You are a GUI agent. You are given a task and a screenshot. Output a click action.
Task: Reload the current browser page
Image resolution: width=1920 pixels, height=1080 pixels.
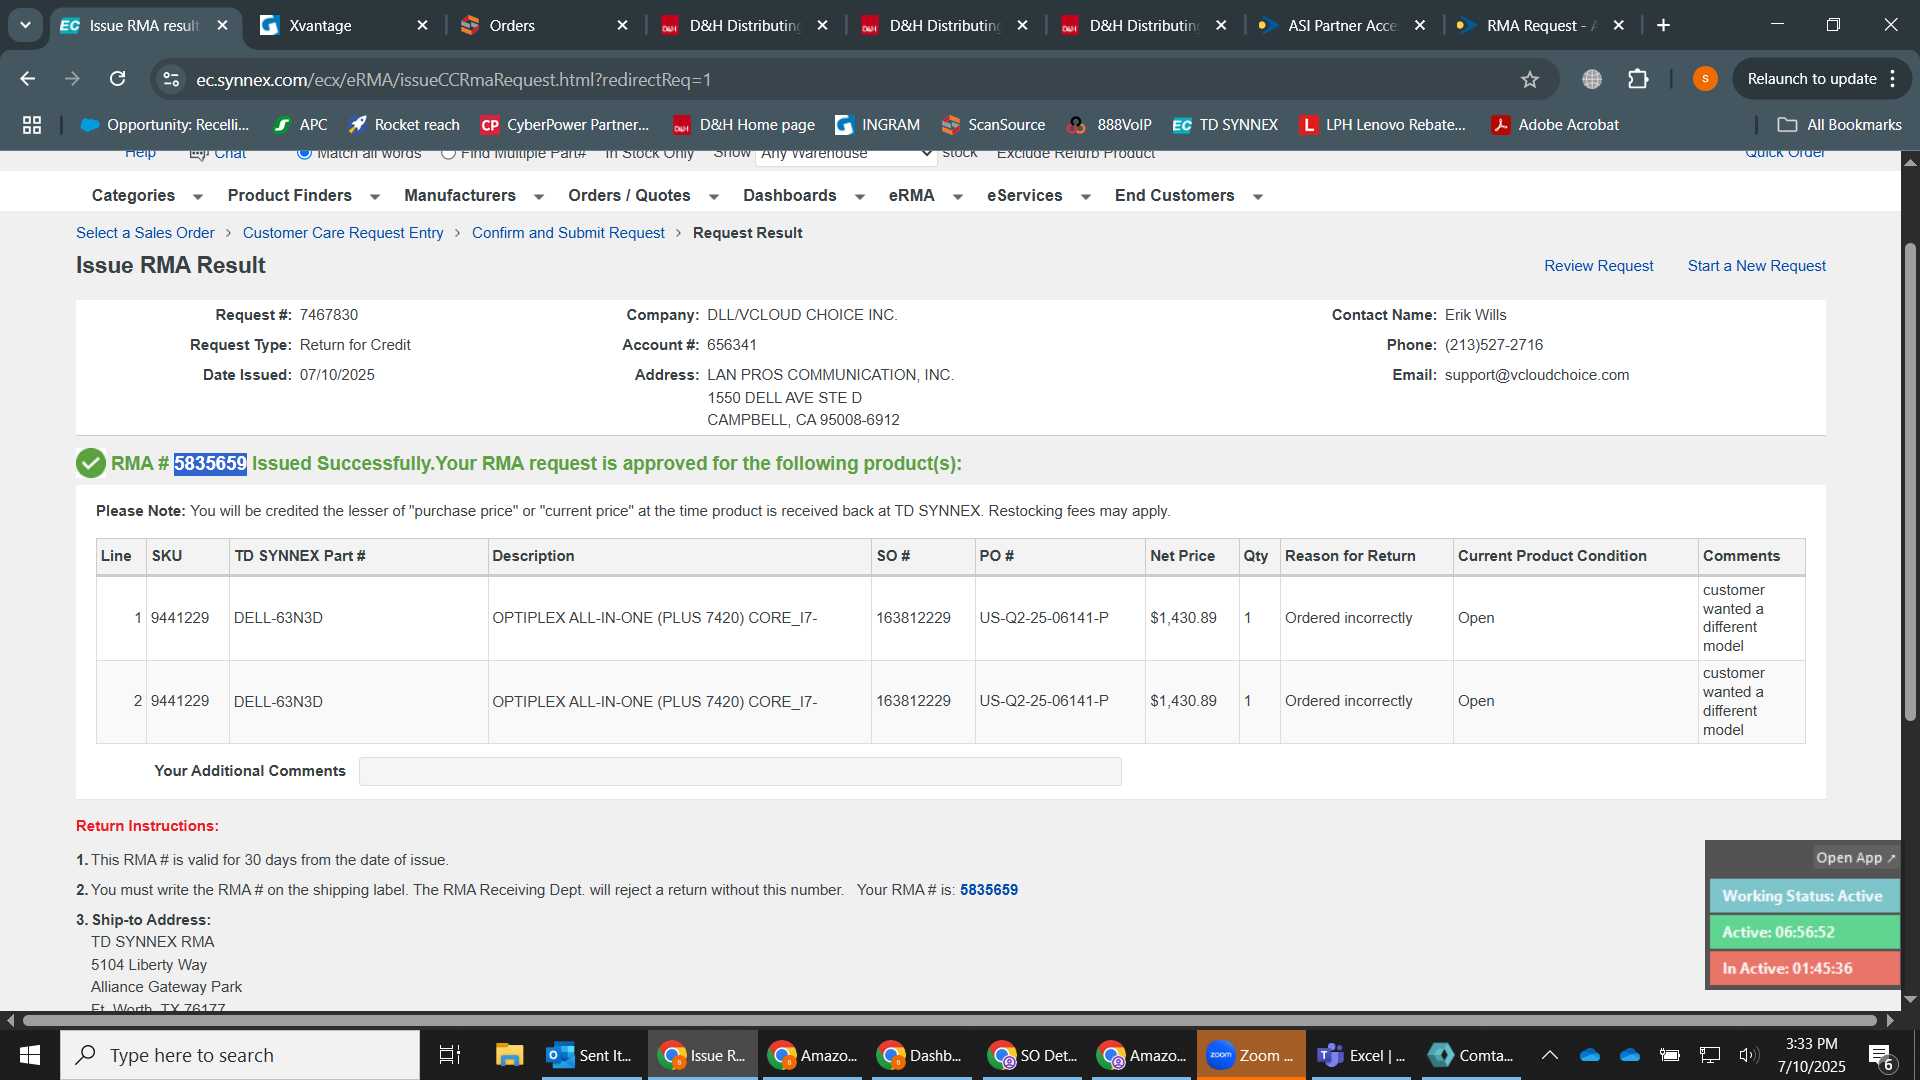pyautogui.click(x=118, y=79)
